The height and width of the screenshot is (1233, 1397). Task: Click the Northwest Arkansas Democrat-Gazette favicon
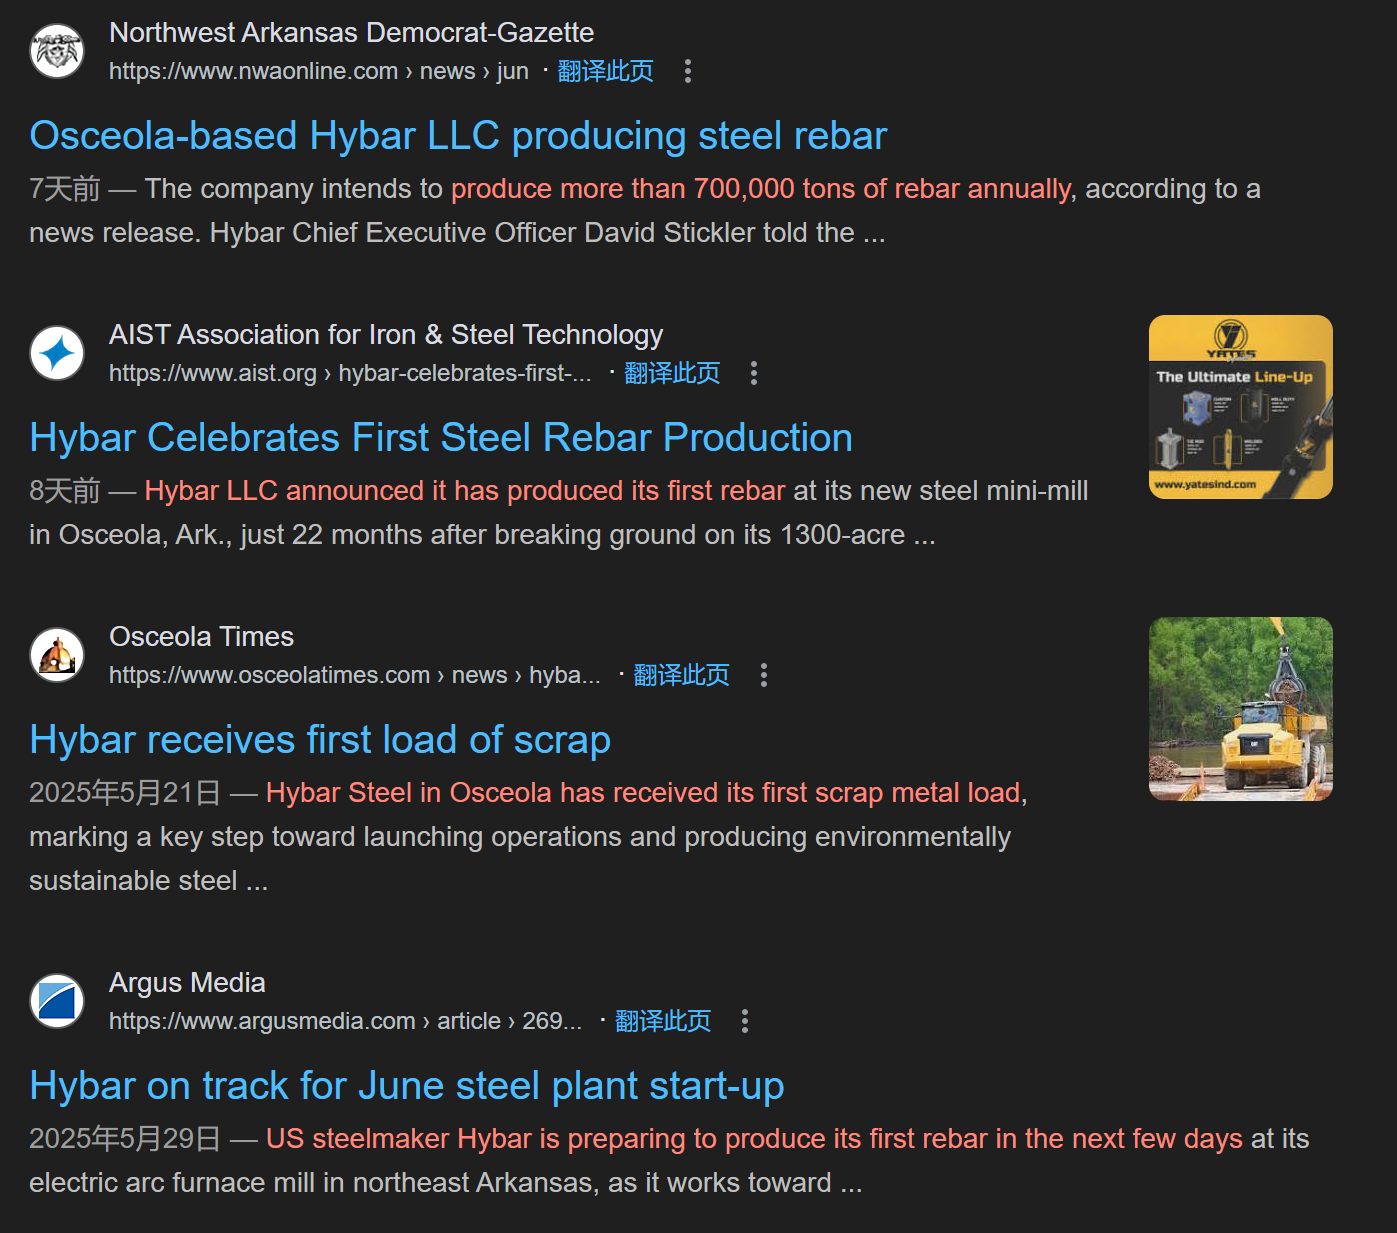57,51
